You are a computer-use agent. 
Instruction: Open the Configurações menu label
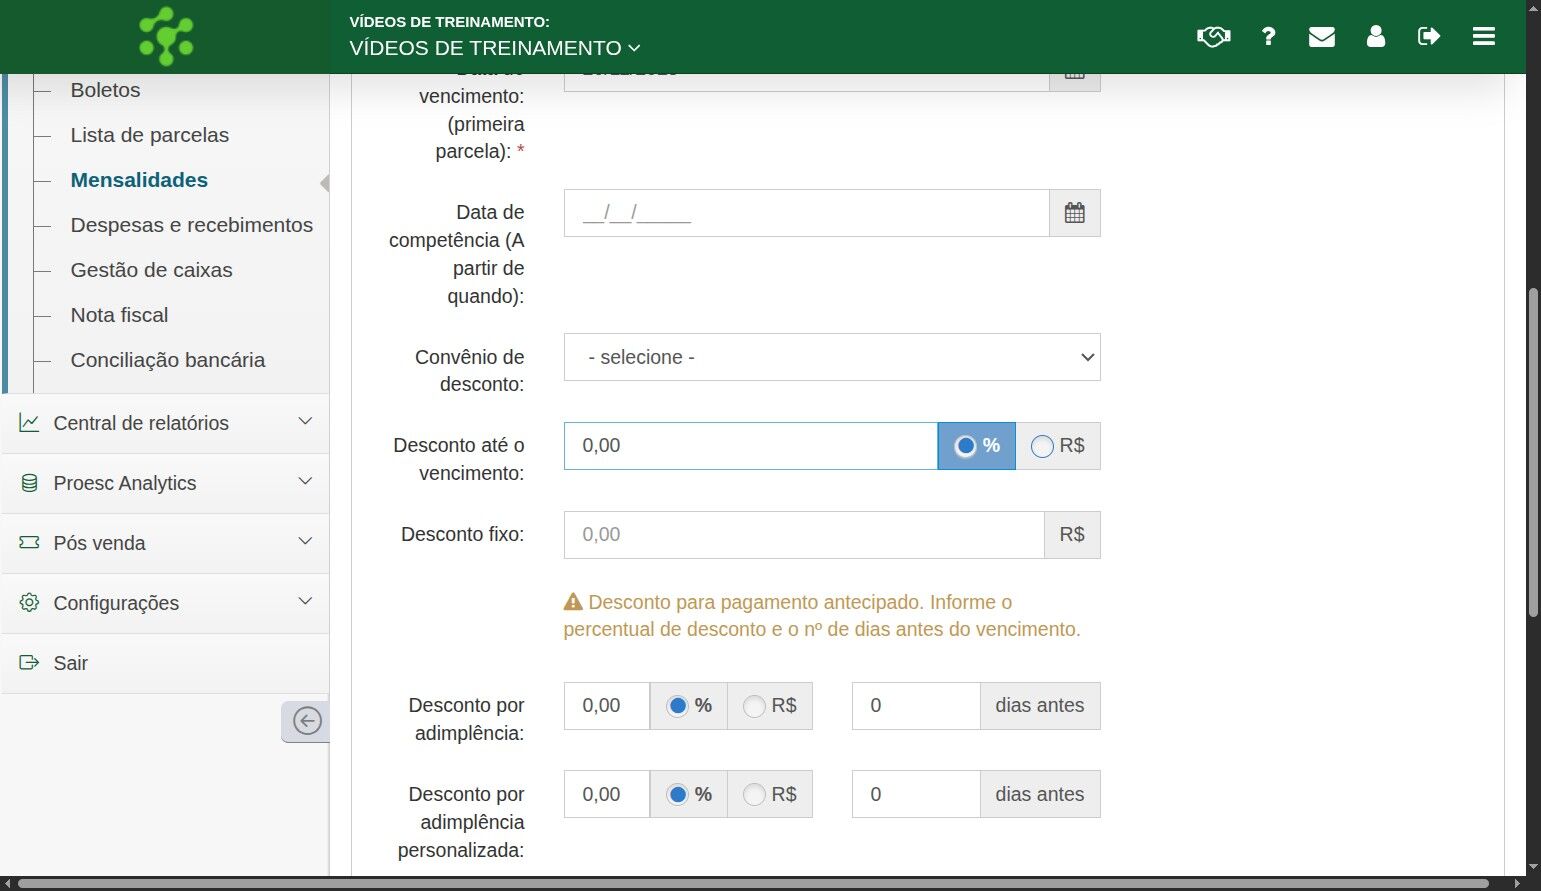tap(116, 603)
